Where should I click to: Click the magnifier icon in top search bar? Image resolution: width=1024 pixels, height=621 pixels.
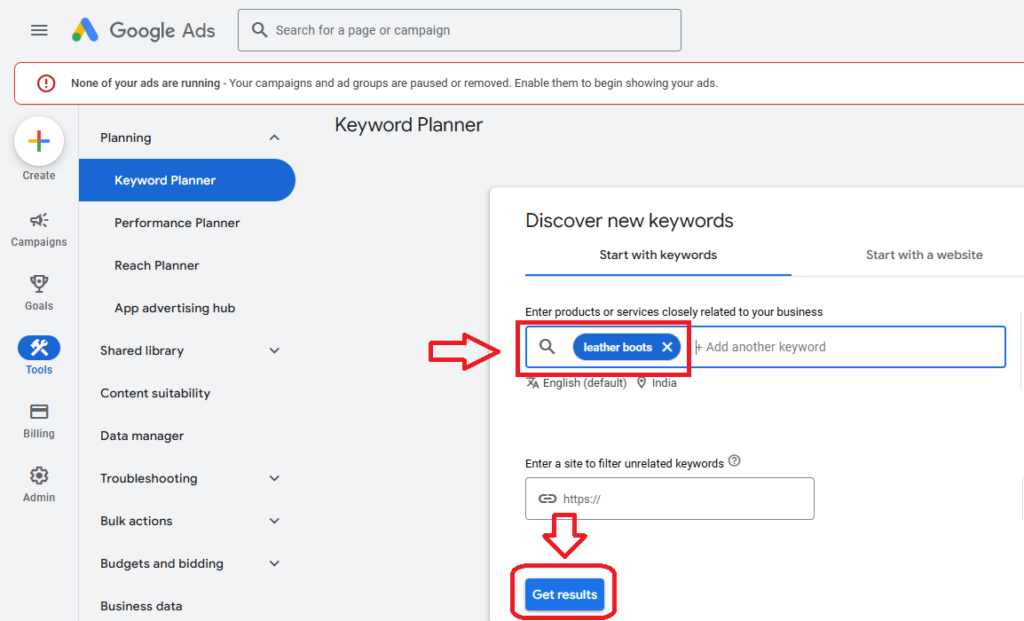pos(259,30)
